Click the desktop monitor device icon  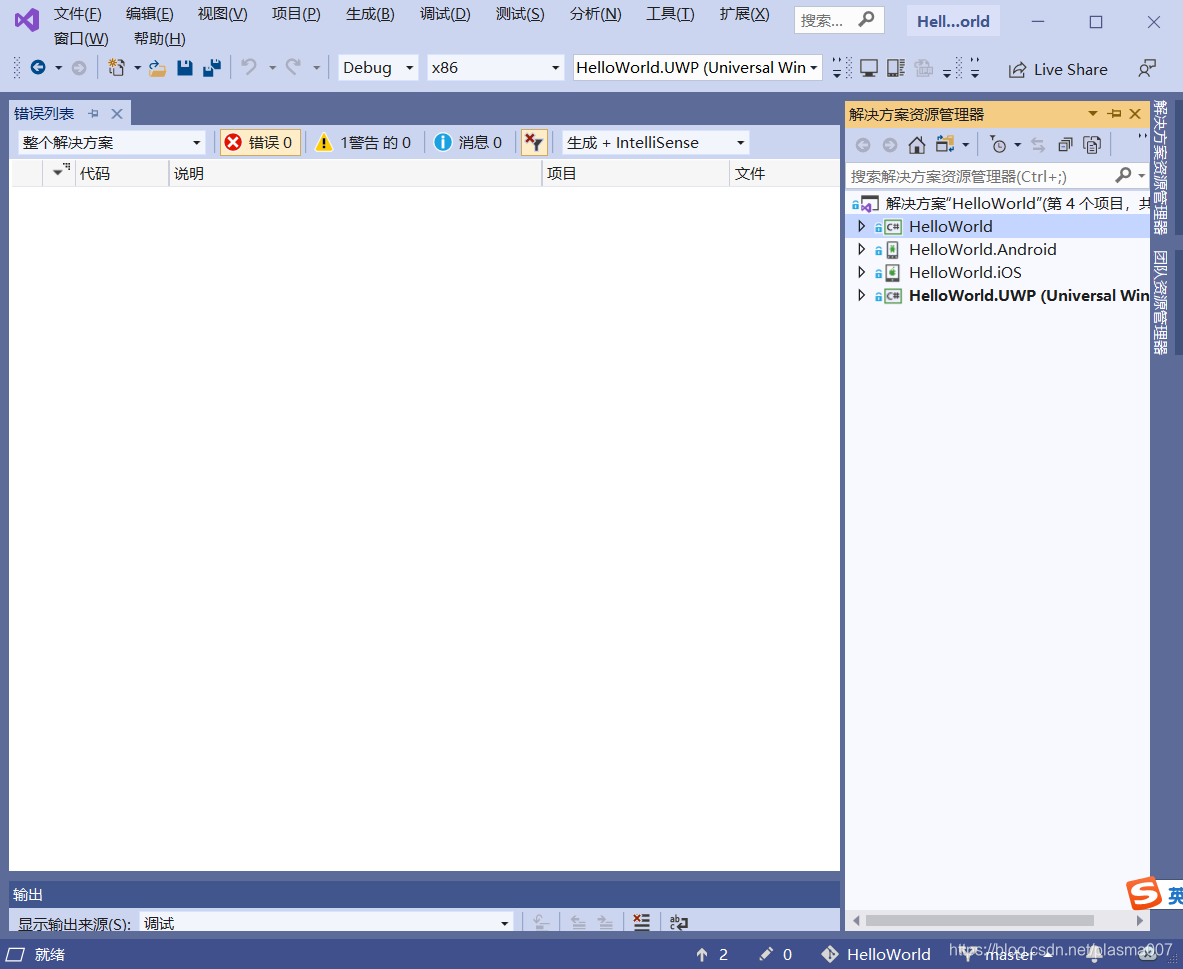869,69
